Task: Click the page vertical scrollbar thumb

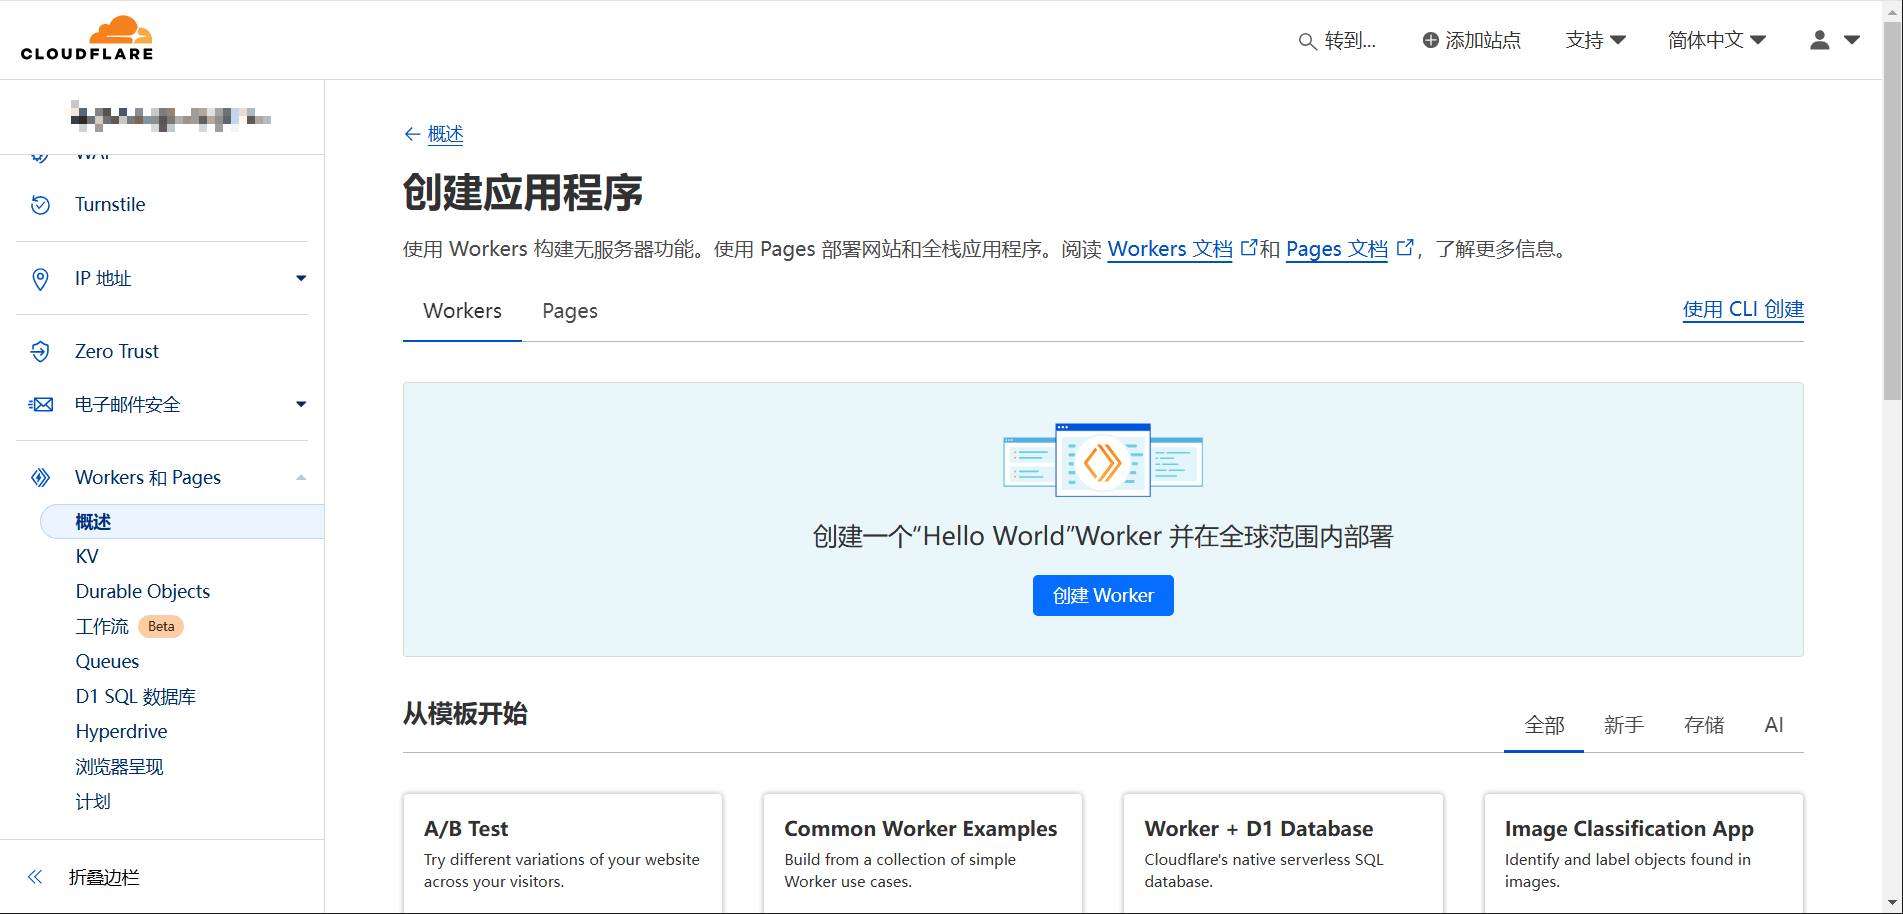Action: (1893, 210)
